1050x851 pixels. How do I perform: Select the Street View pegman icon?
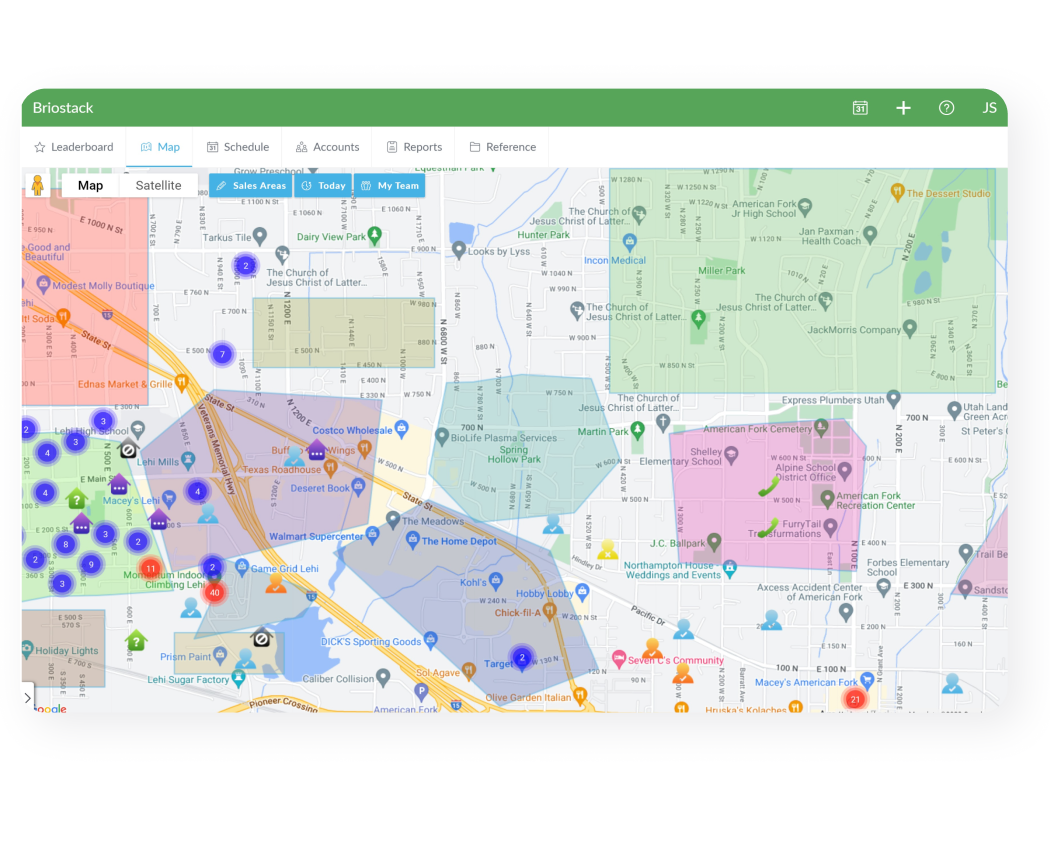pyautogui.click(x=38, y=185)
